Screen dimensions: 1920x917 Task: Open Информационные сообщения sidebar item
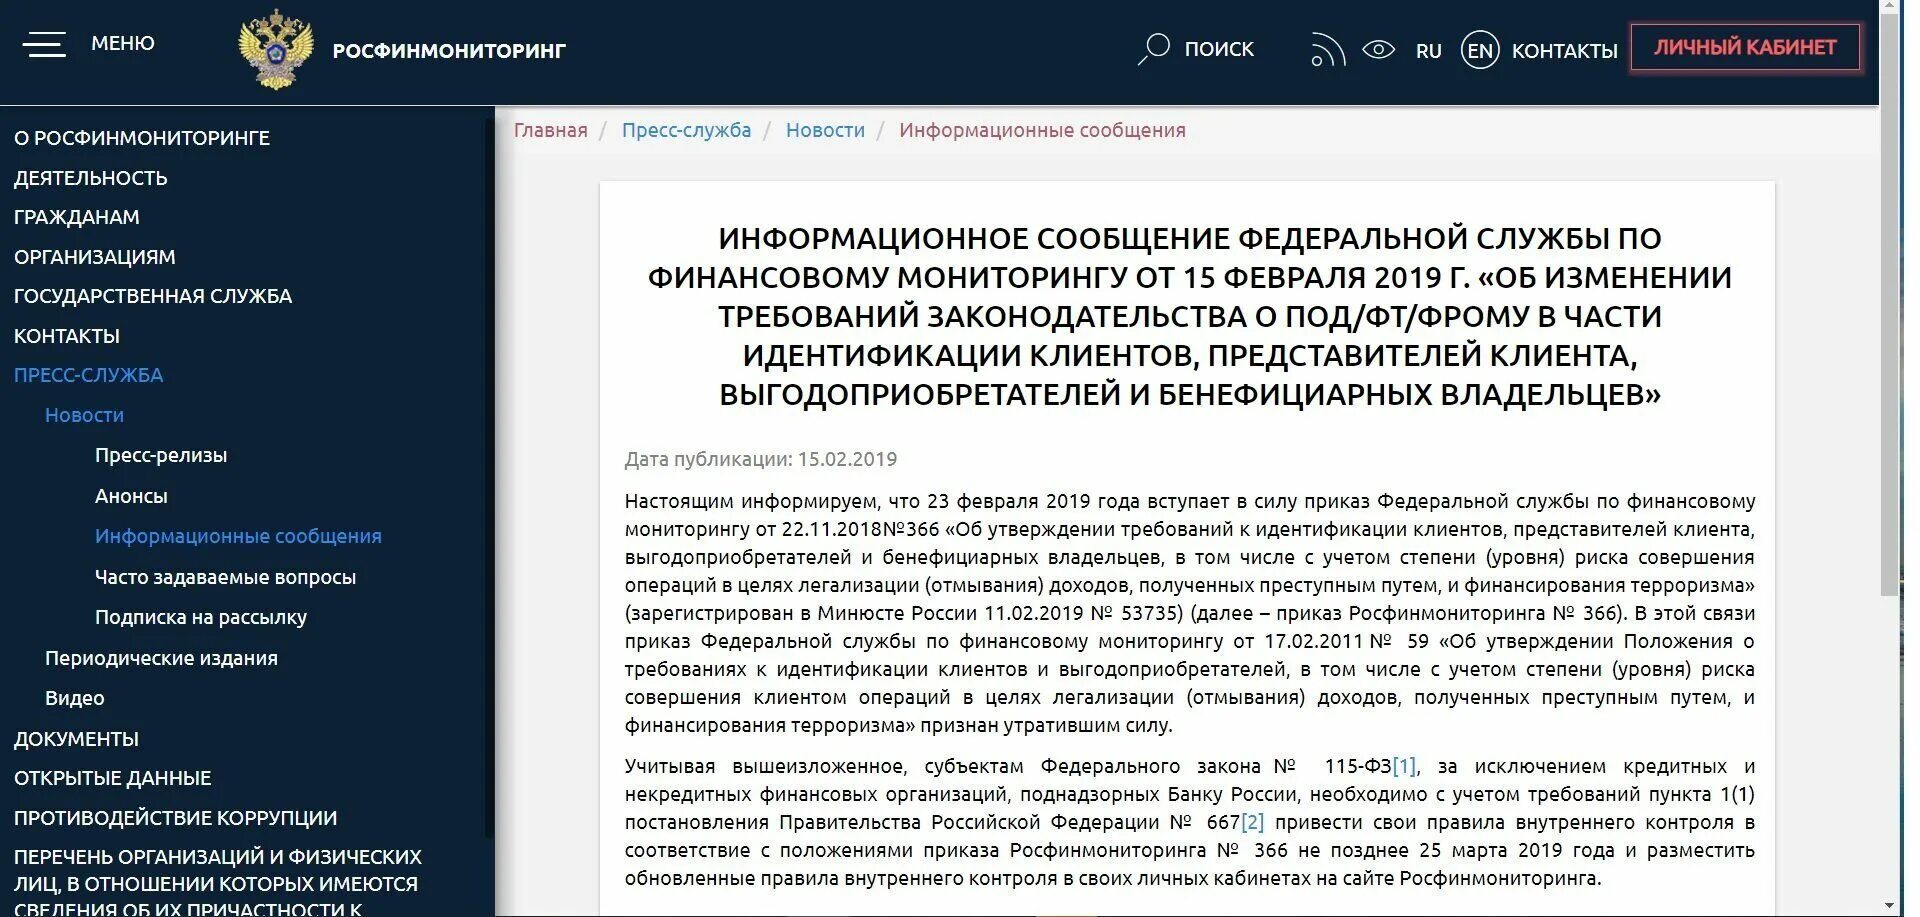238,536
